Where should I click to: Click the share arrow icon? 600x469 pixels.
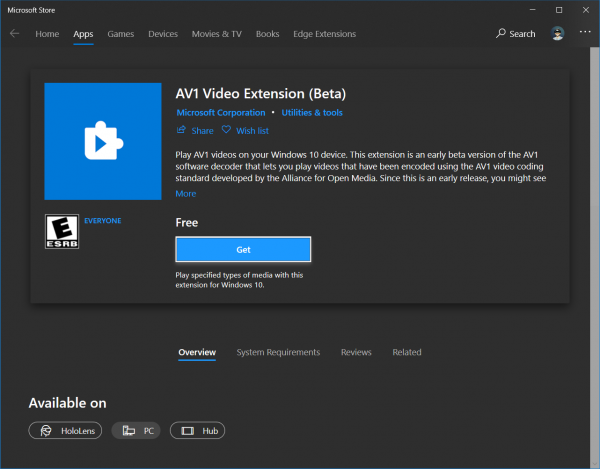click(x=181, y=130)
